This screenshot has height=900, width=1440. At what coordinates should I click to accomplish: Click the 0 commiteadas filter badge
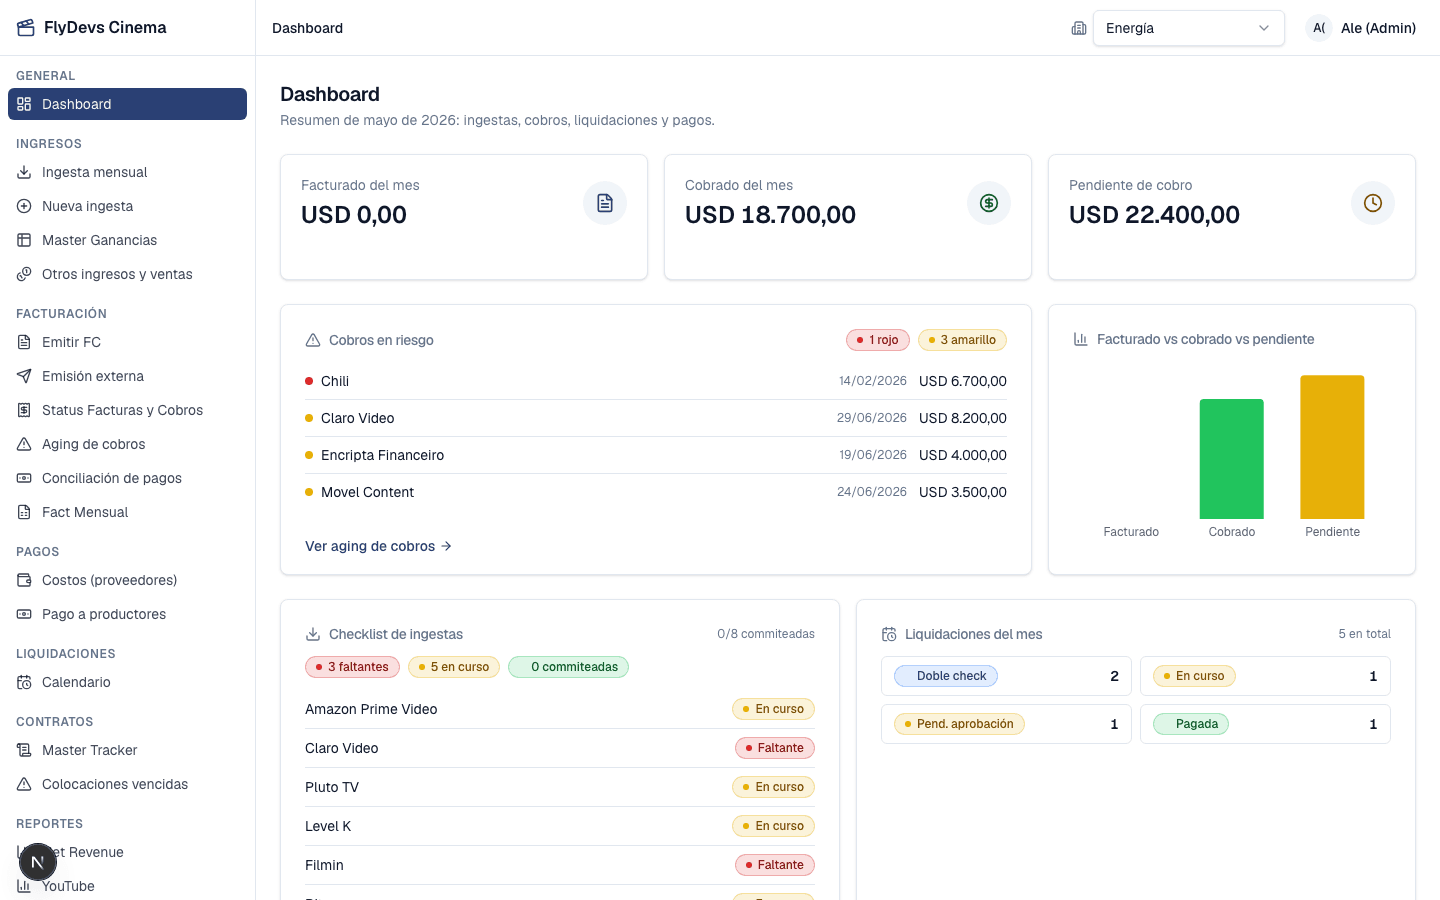tap(568, 667)
